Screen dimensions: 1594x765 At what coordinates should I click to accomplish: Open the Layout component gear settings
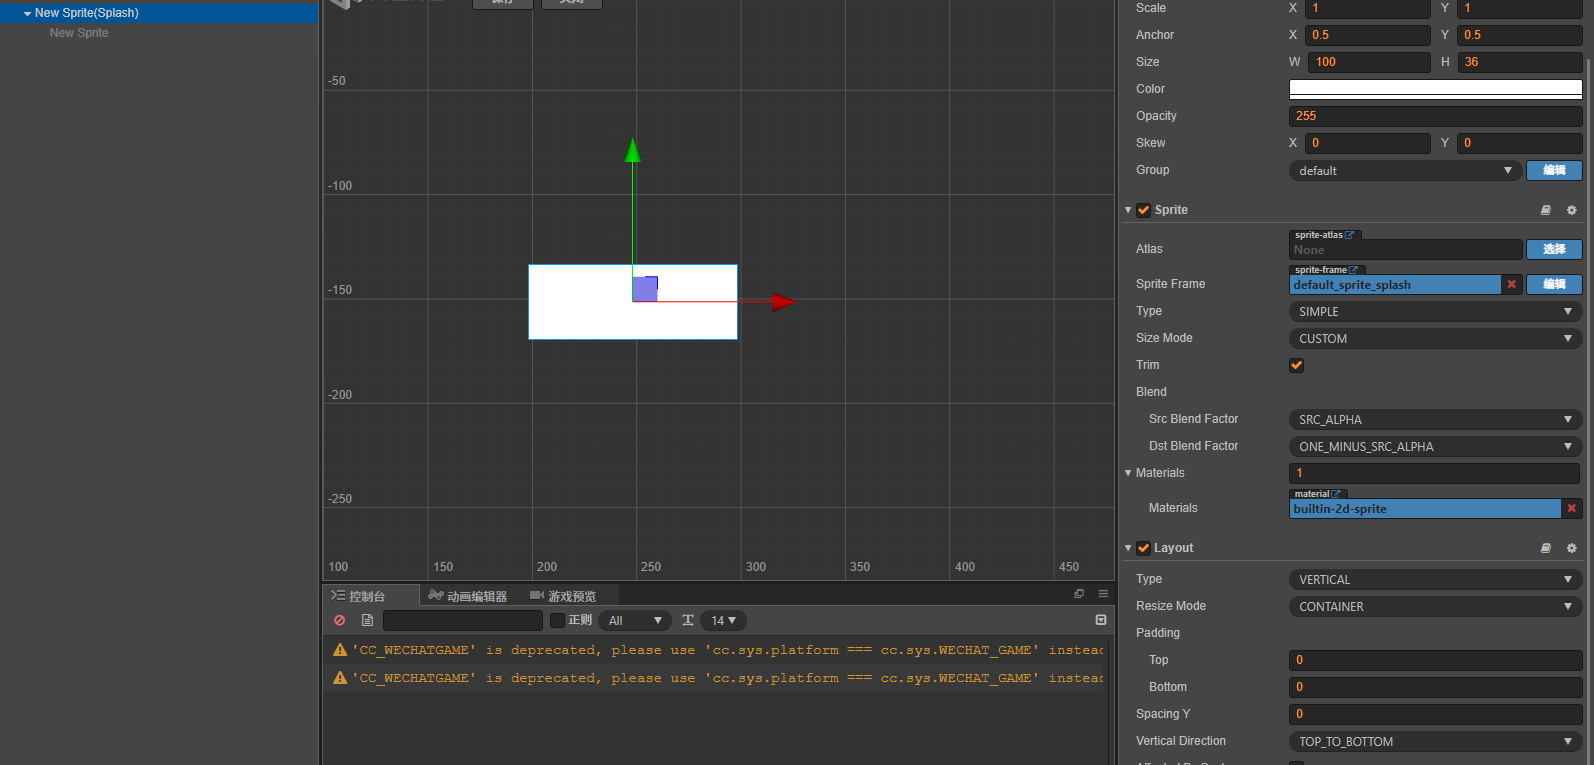coord(1571,548)
